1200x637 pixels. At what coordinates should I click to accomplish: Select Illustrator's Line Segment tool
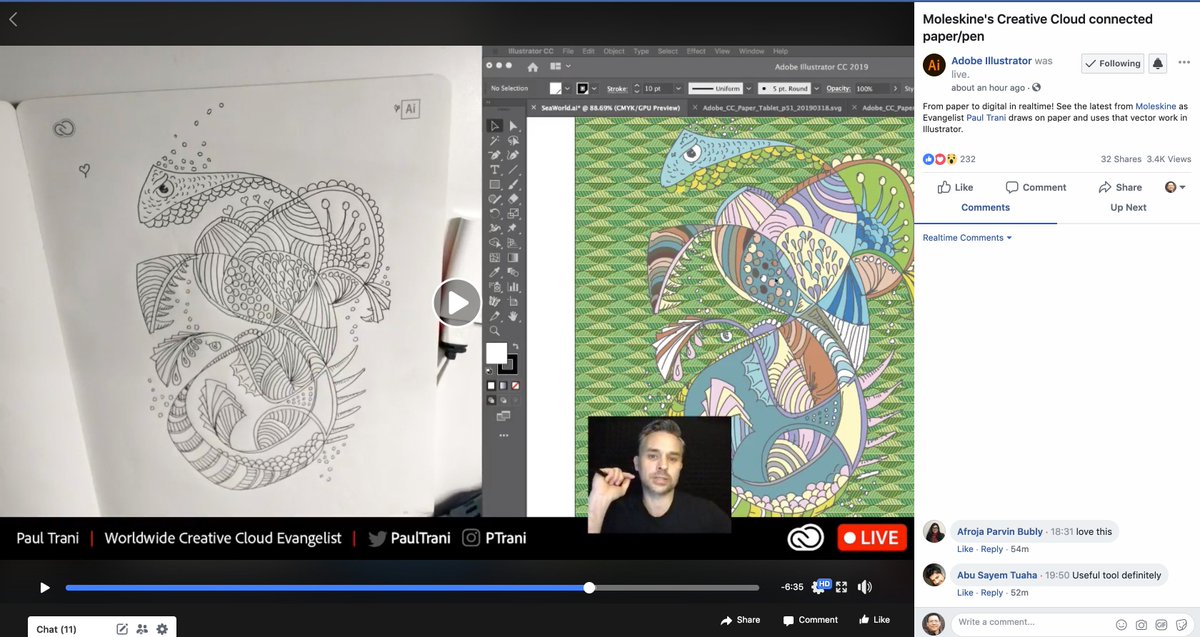(514, 169)
